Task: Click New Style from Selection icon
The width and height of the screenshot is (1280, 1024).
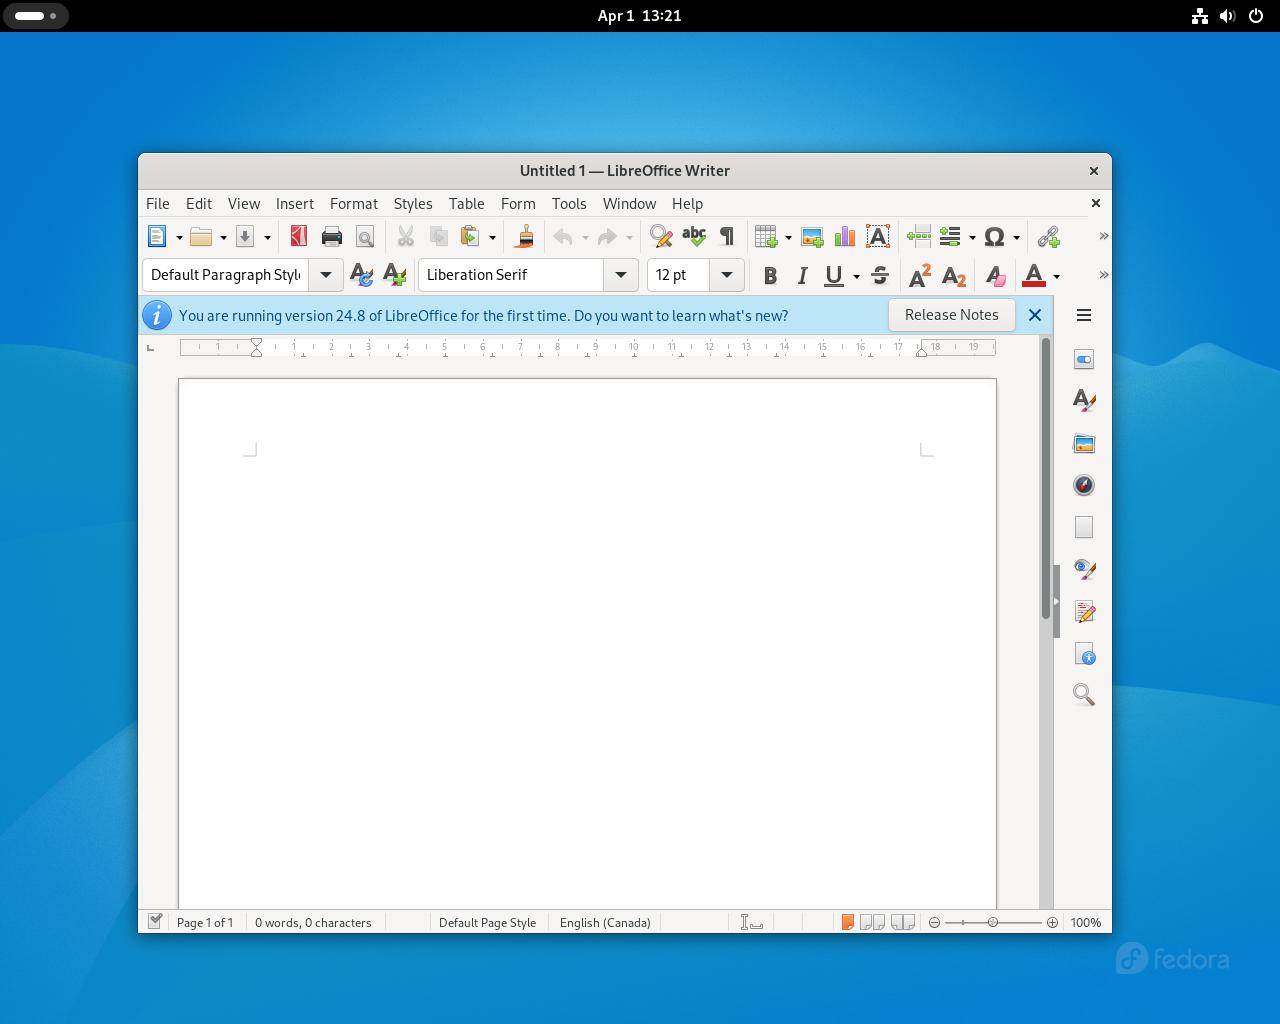Action: tap(394, 275)
